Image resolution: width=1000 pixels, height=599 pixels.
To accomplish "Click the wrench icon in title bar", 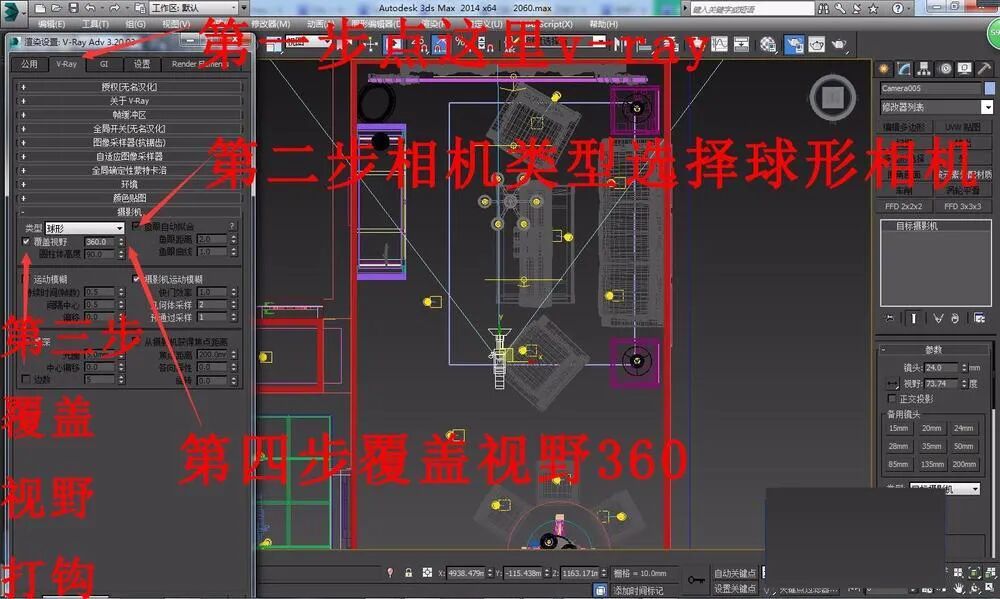I will pos(841,8).
